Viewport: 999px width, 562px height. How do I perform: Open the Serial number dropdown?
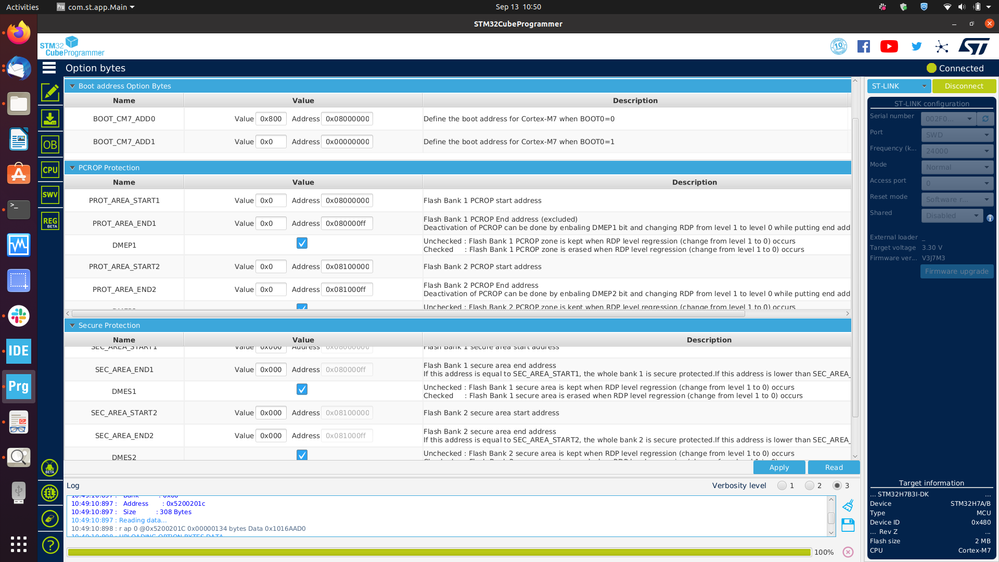click(x=947, y=119)
